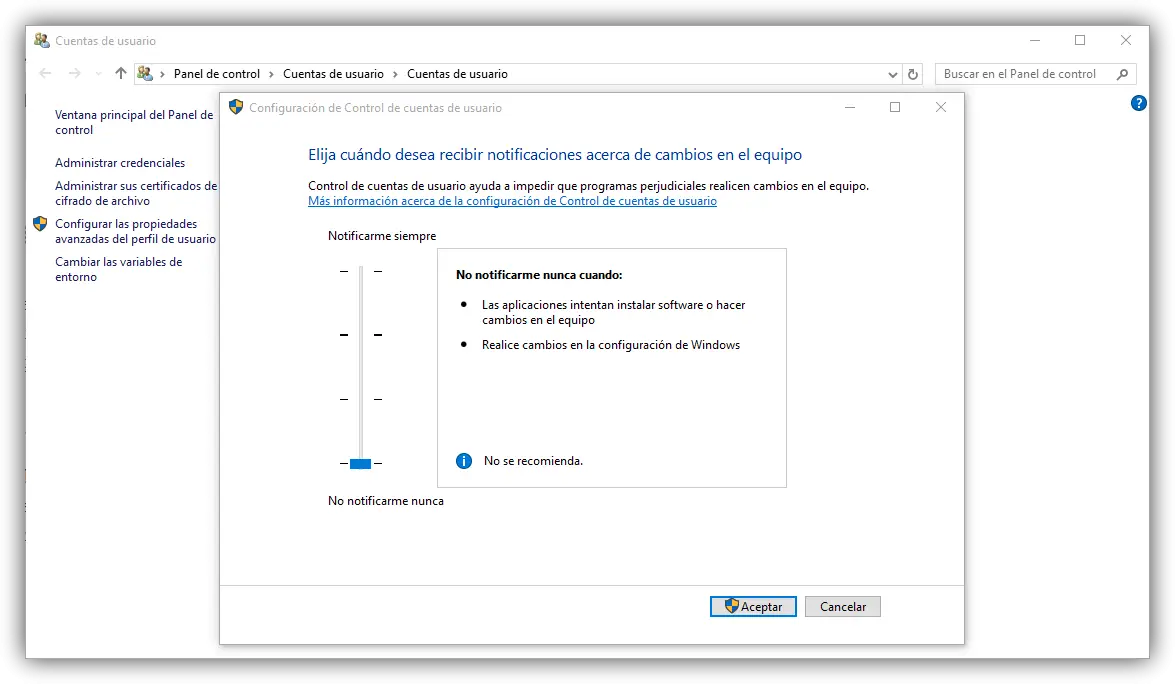Open 'Cambiar las variables de entorno' link
This screenshot has width=1175, height=684.
click(118, 269)
